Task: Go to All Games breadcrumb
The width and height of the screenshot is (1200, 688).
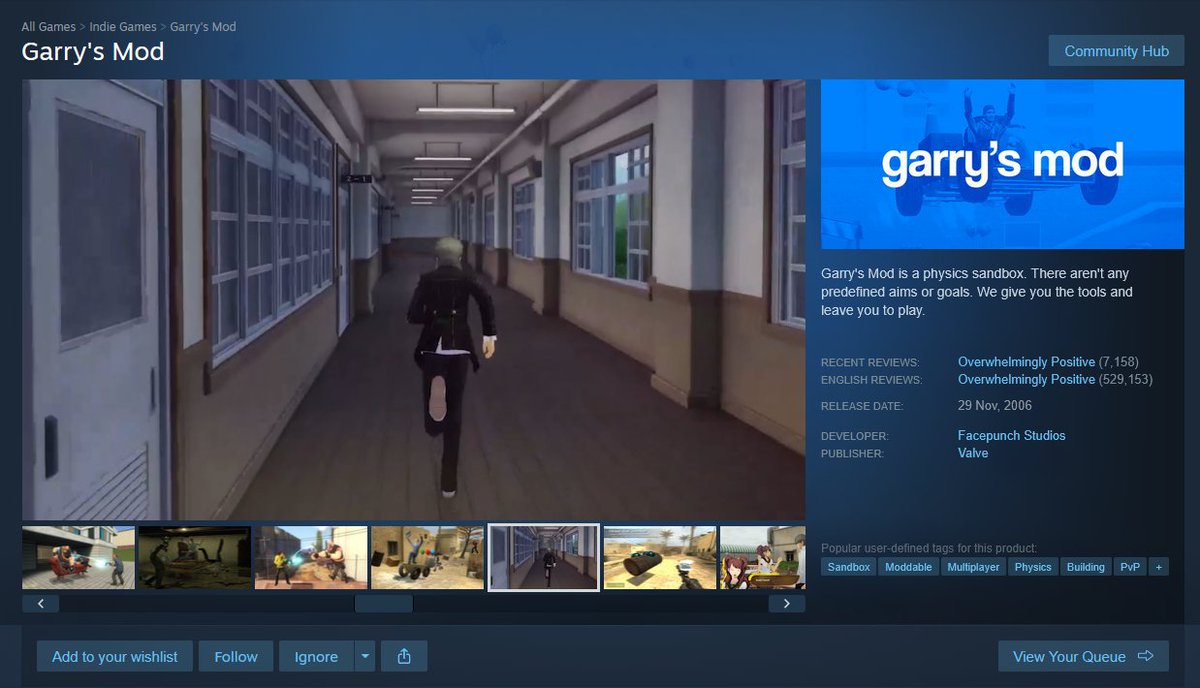Action: coord(49,26)
